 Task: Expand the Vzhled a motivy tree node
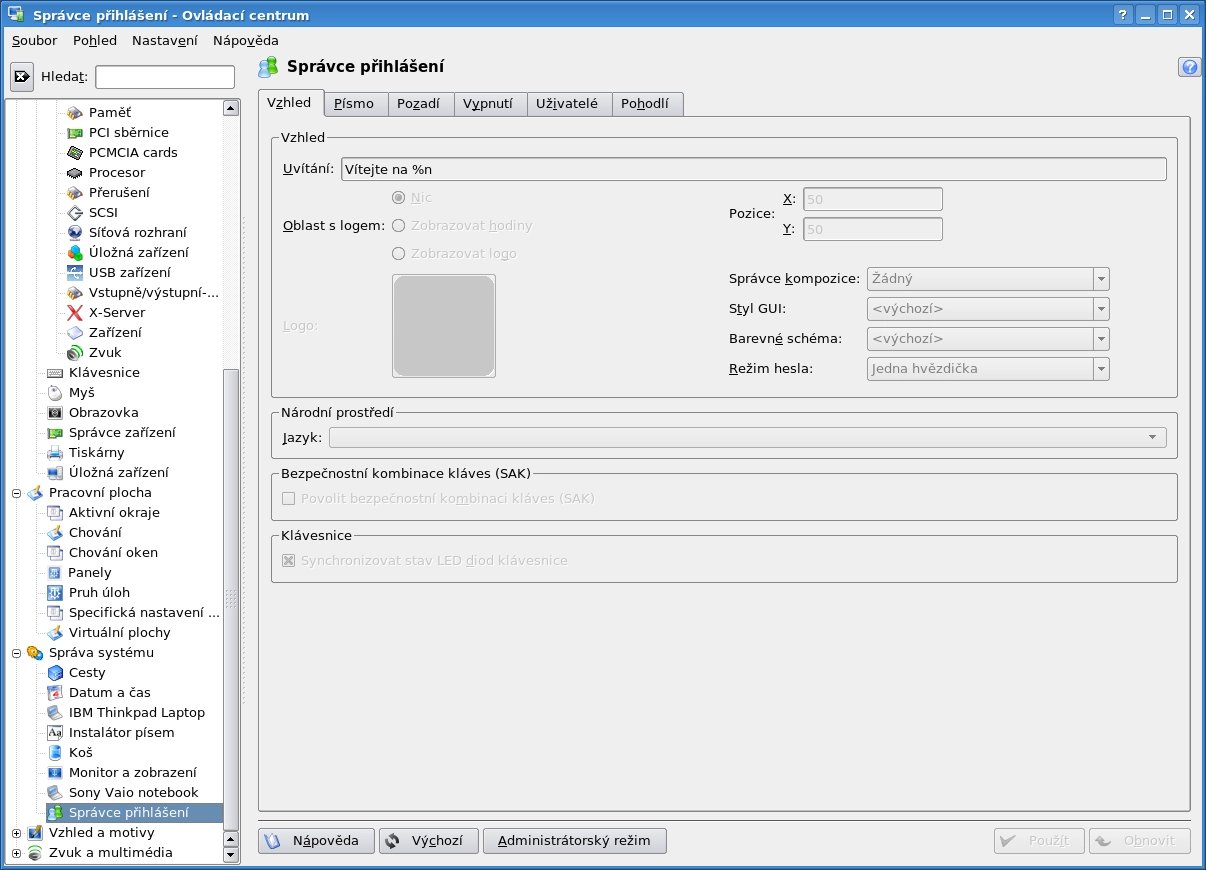pyautogui.click(x=16, y=832)
